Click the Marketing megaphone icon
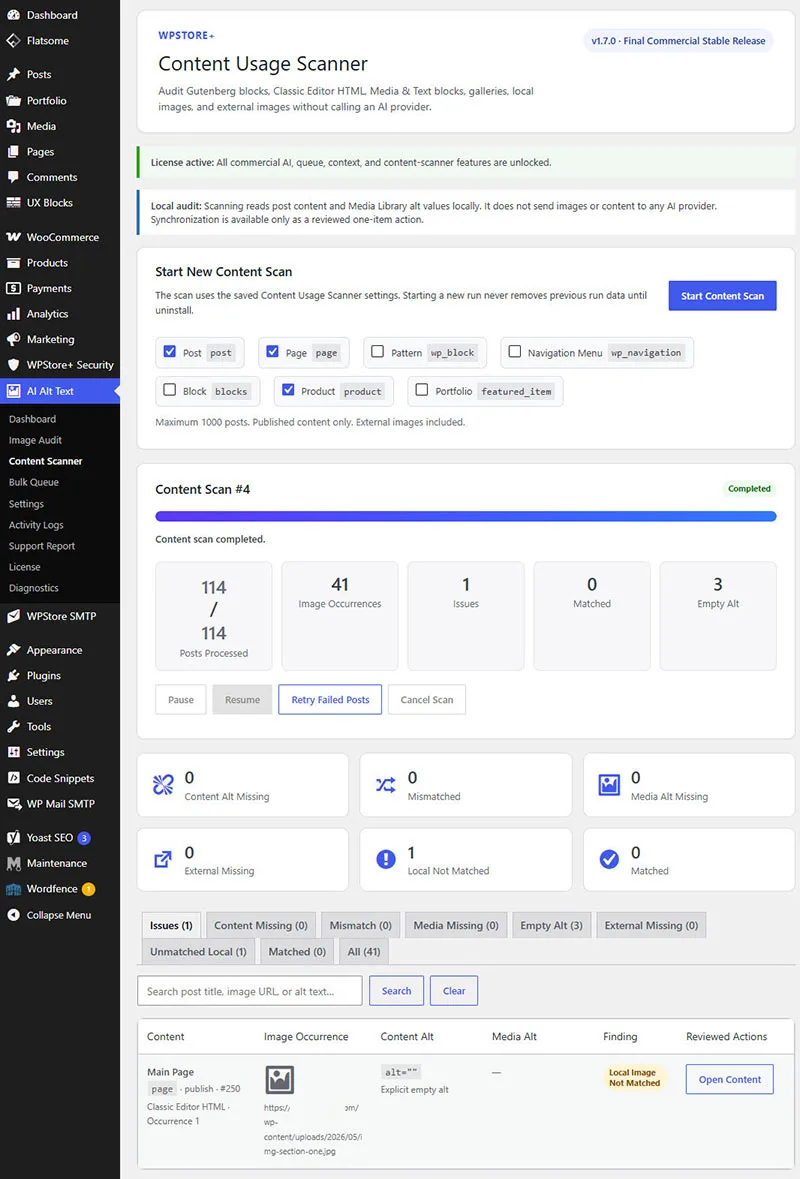The height and width of the screenshot is (1179, 800). (x=14, y=339)
